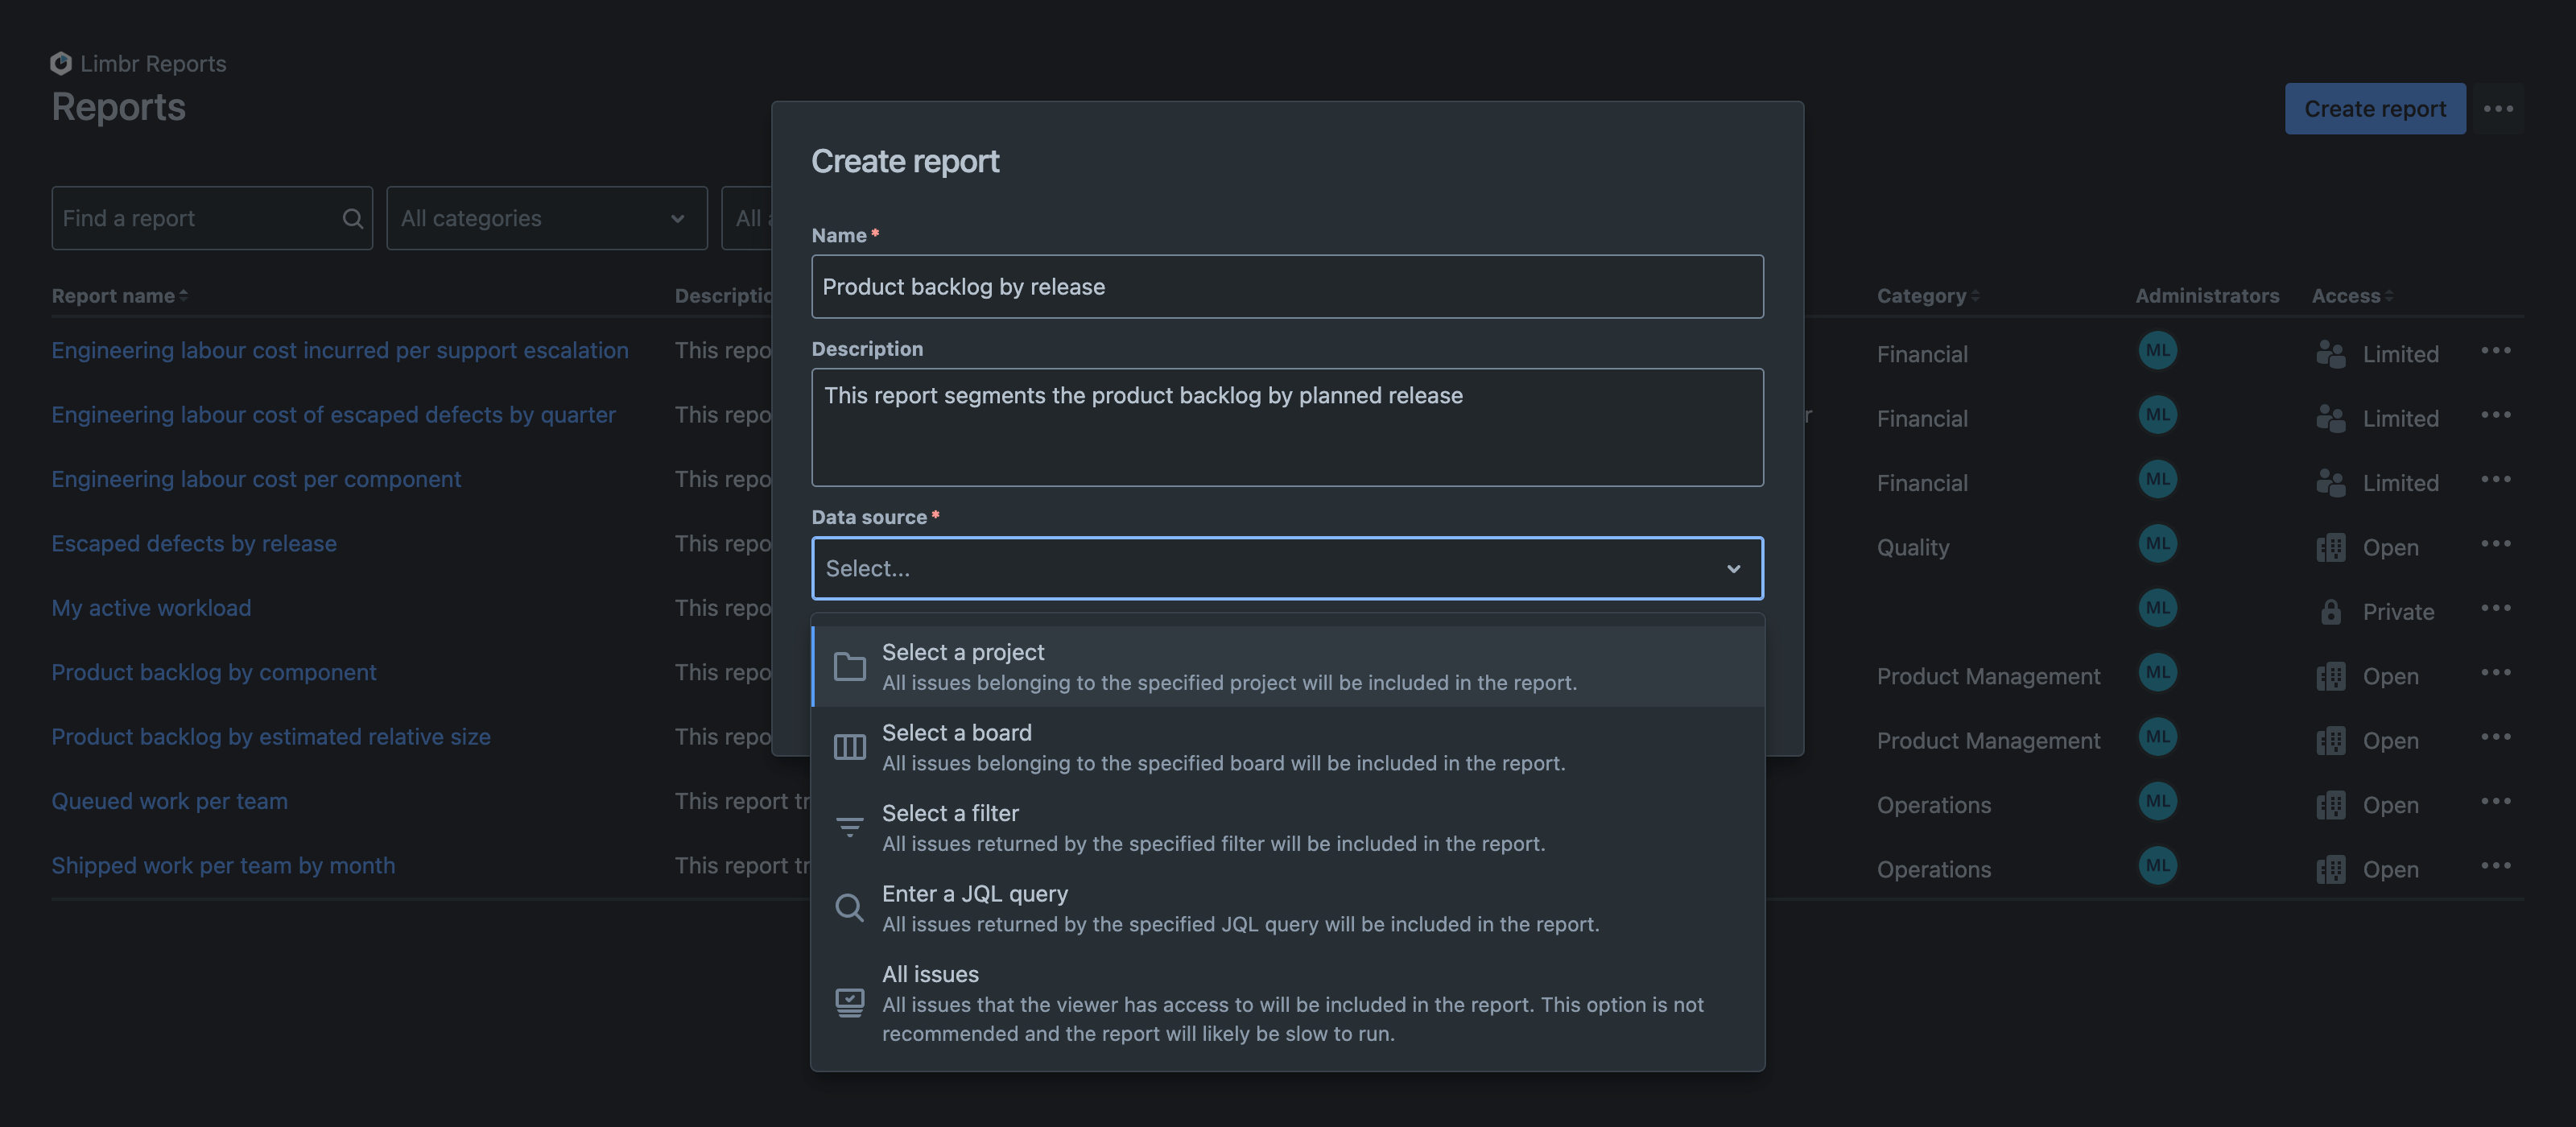Open Escaped defects by release report

194,544
